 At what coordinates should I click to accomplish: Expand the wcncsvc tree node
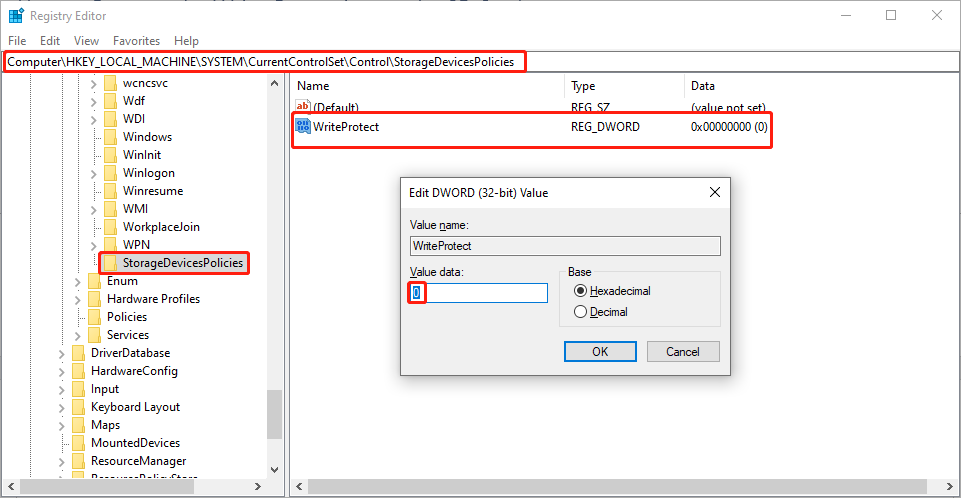93,84
